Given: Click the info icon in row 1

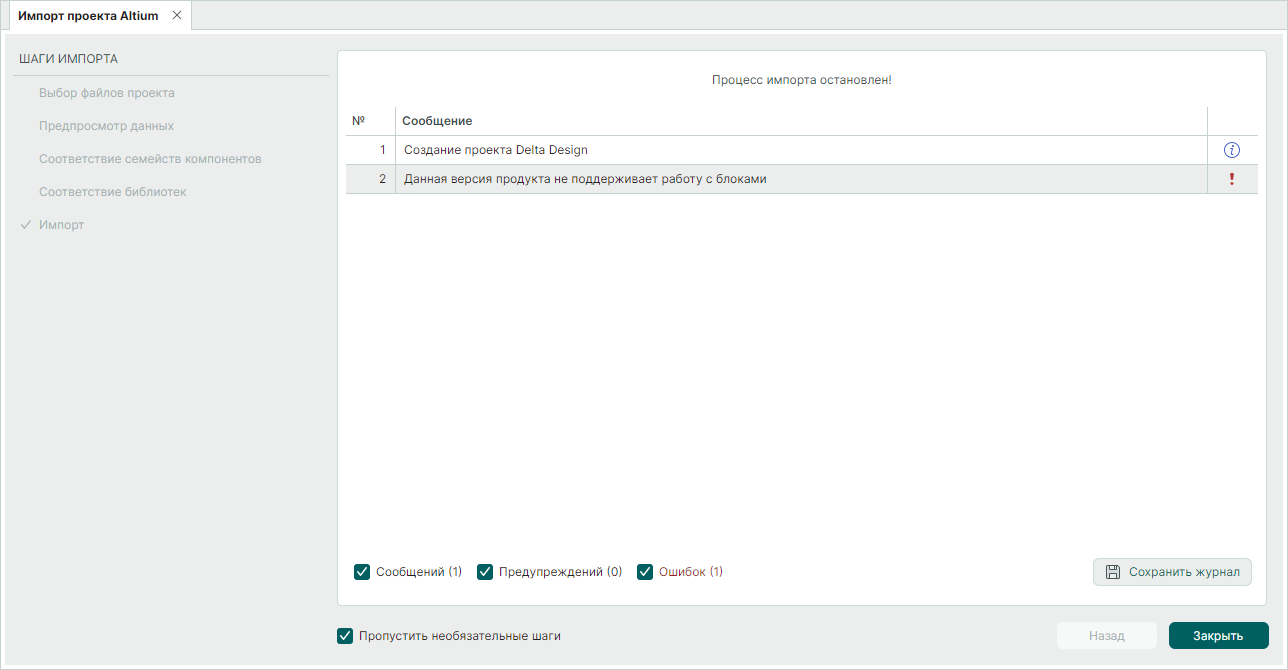Looking at the screenshot, I should pos(1232,150).
